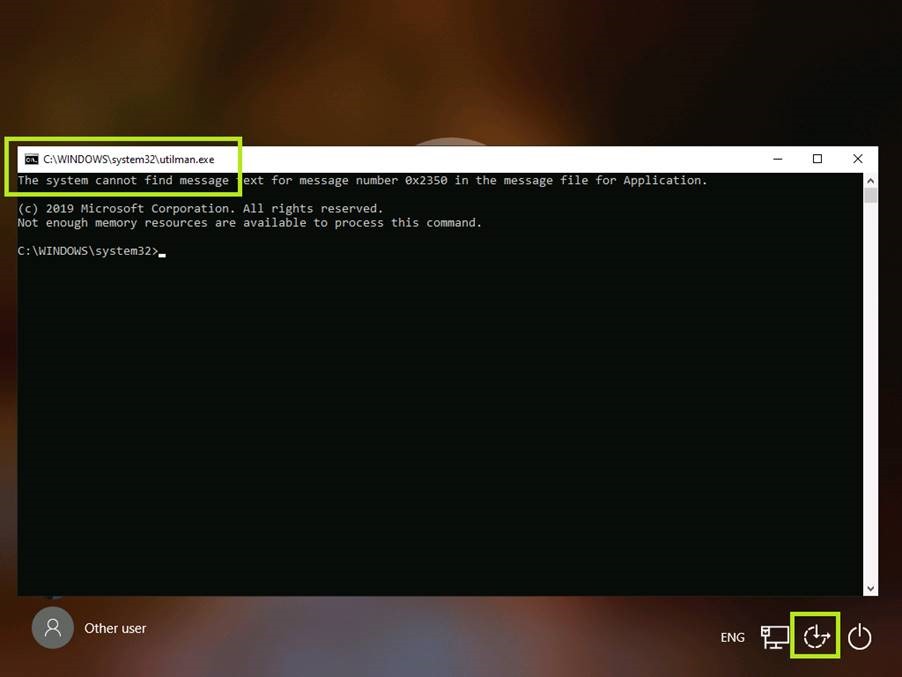Screen dimensions: 902x677
Task: Click the Microsoft Corporation copyright line
Action: (x=200, y=209)
